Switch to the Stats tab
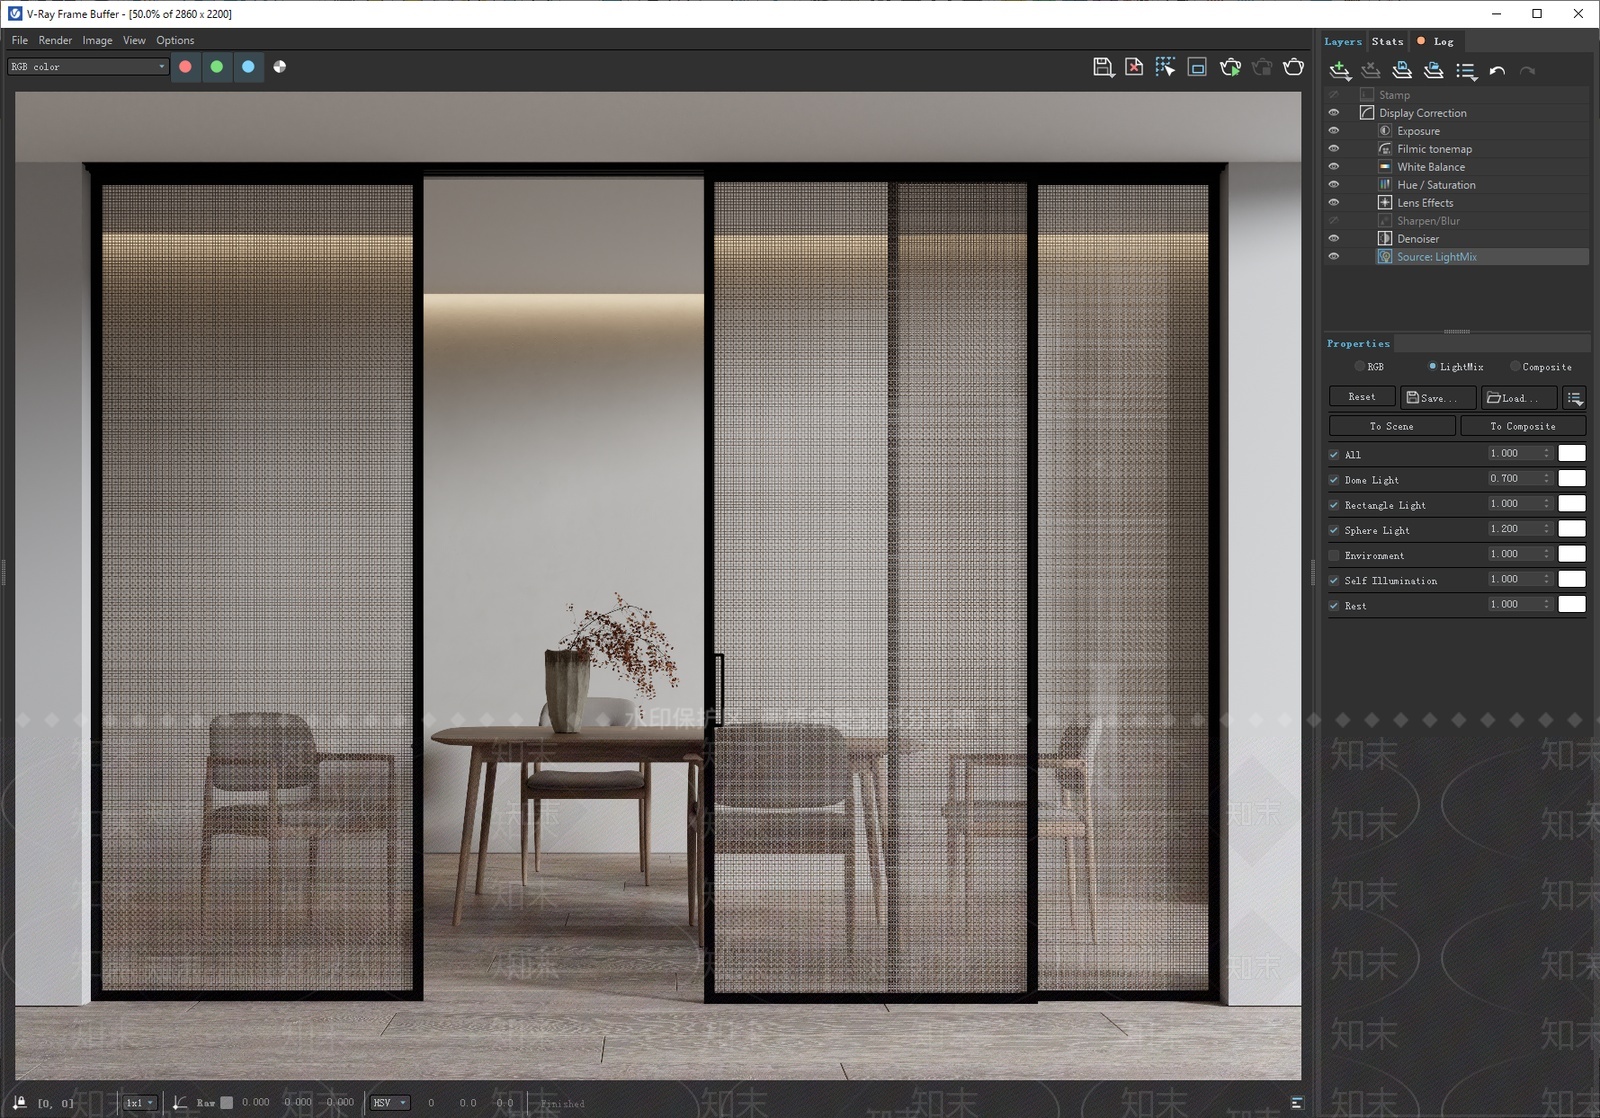The width and height of the screenshot is (1600, 1118). click(x=1387, y=41)
